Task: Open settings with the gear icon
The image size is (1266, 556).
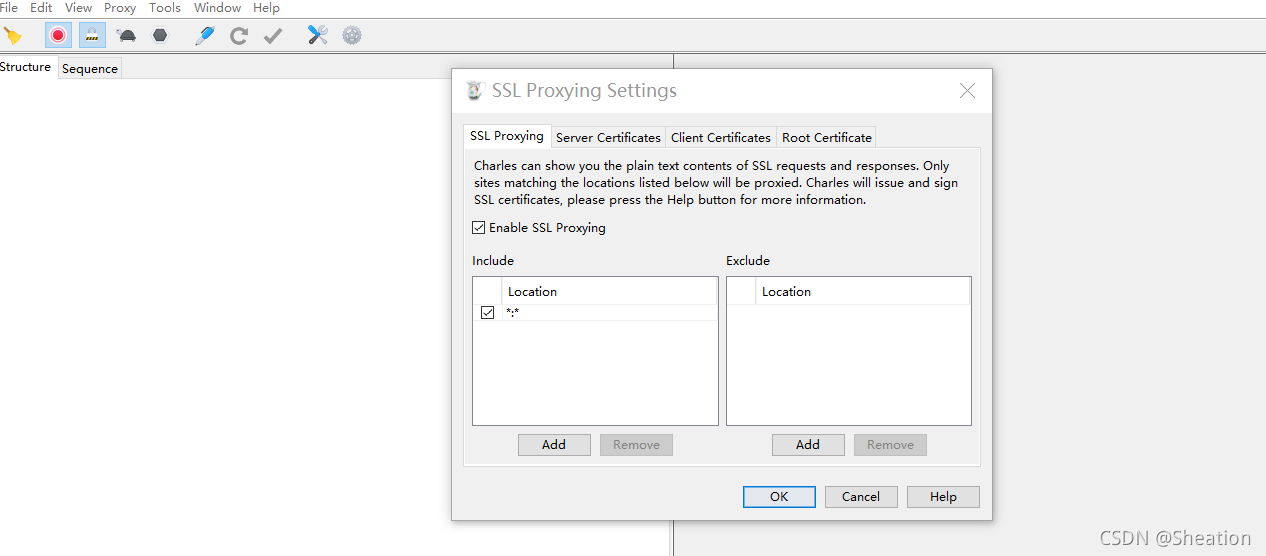Action: (351, 36)
